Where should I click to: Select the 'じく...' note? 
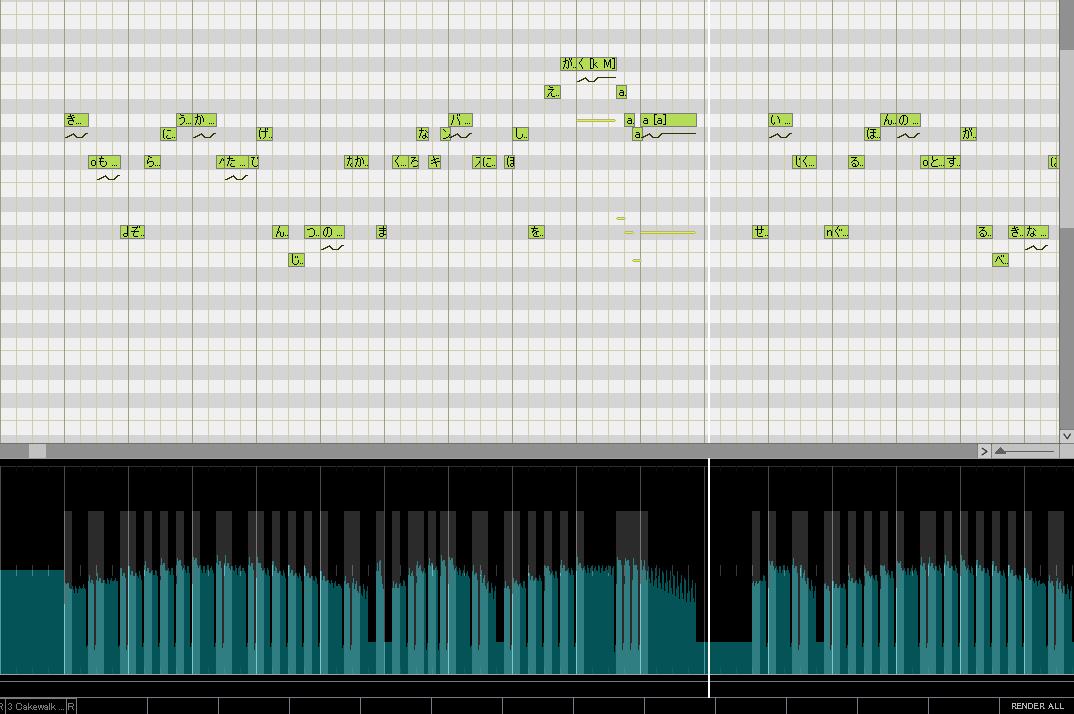click(804, 162)
